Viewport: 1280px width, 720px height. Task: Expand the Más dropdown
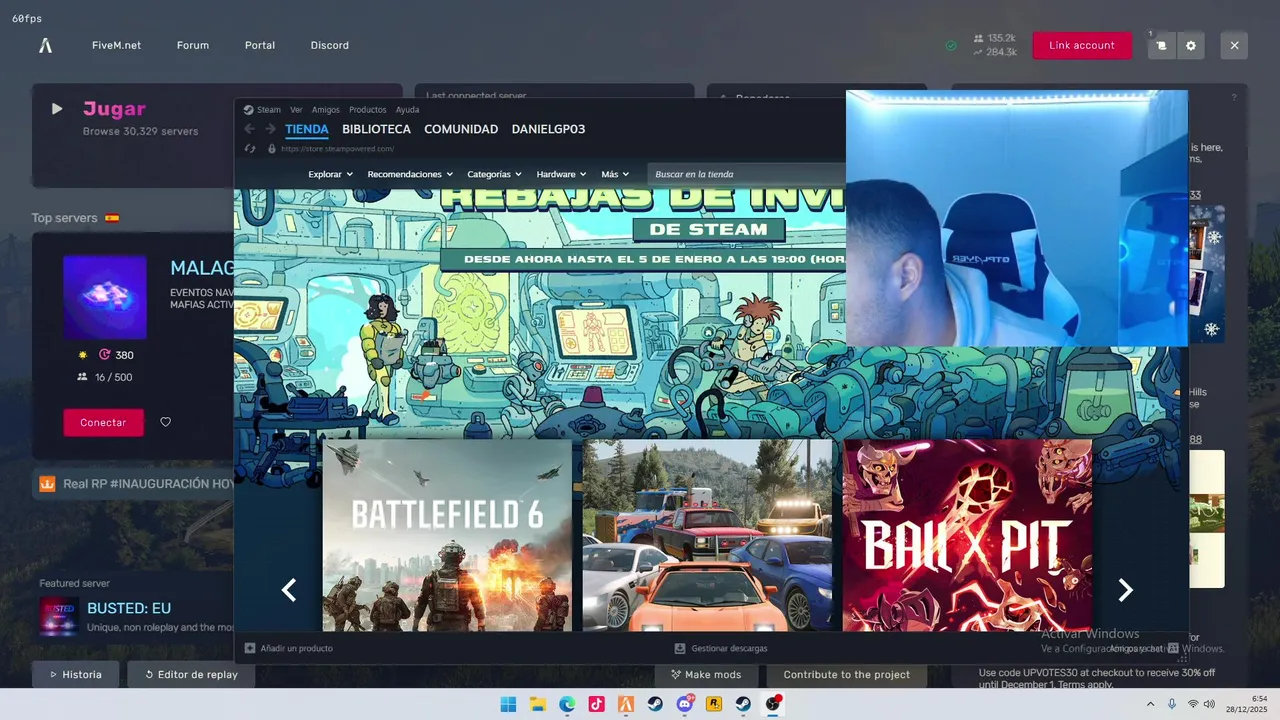click(616, 174)
